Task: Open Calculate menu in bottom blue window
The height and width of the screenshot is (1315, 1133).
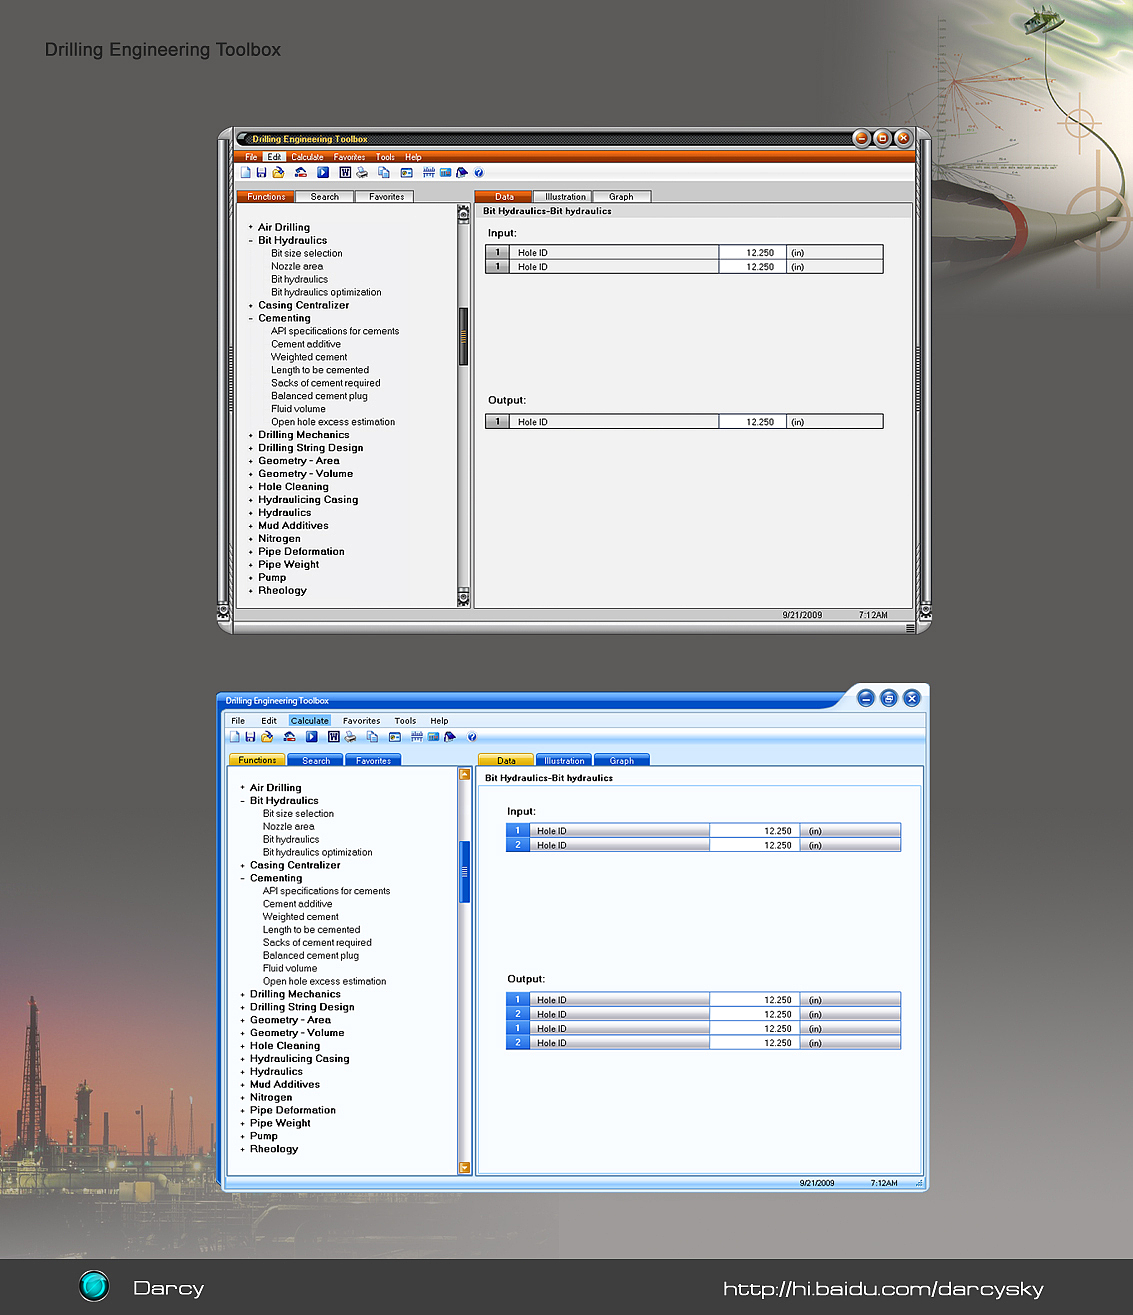Action: (310, 720)
